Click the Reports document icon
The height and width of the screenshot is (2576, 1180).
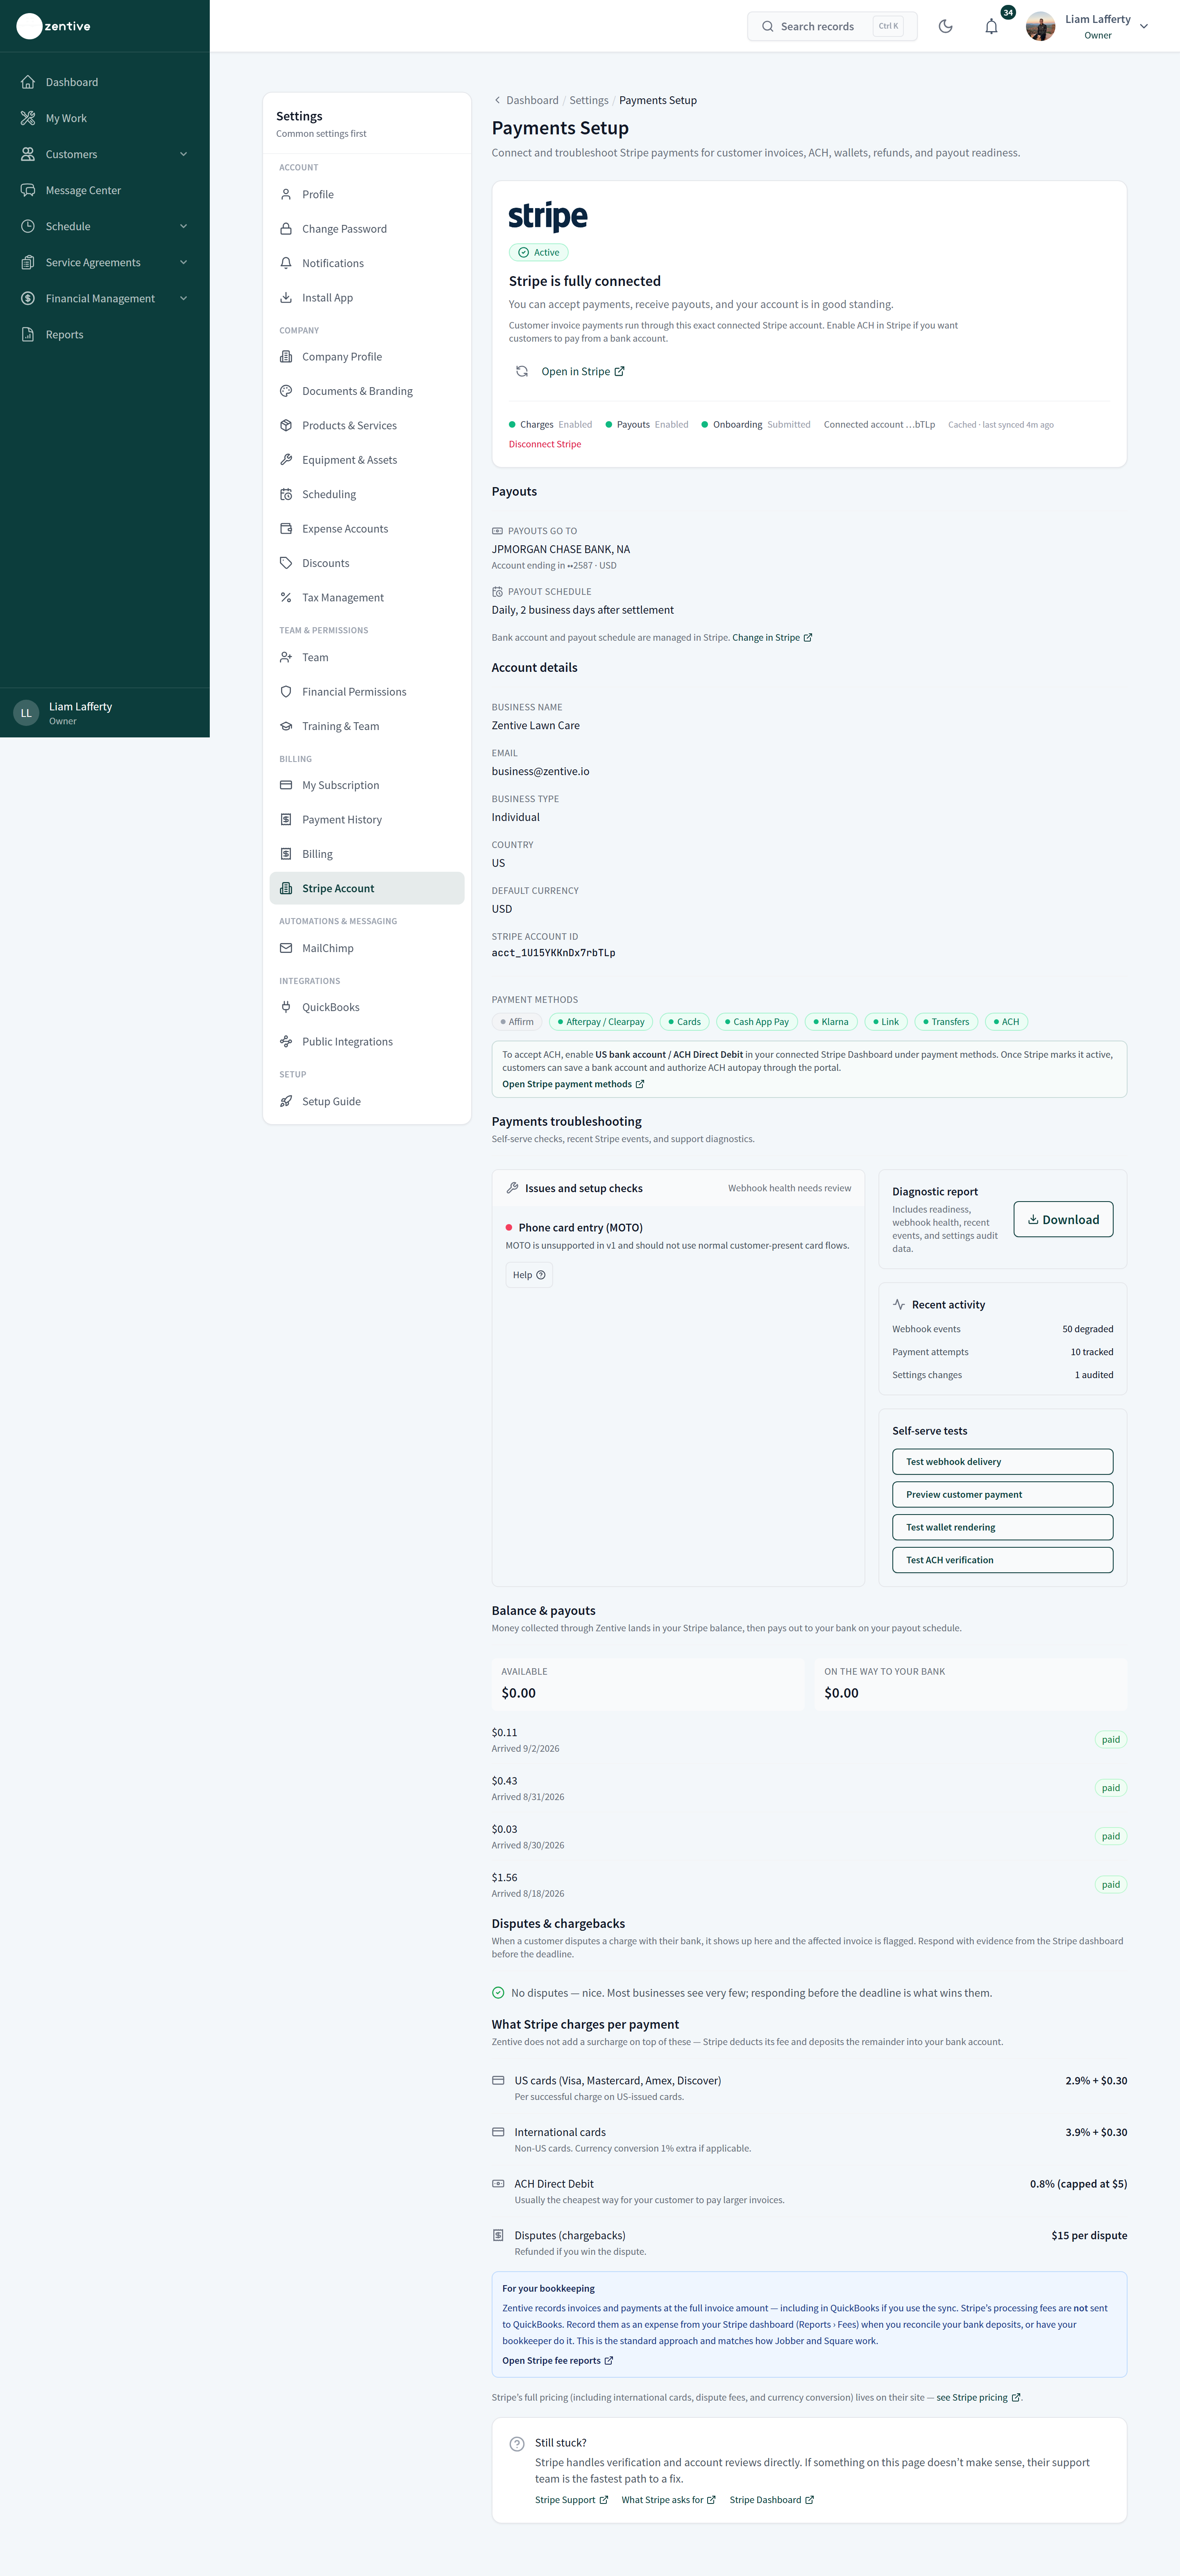pyautogui.click(x=28, y=334)
